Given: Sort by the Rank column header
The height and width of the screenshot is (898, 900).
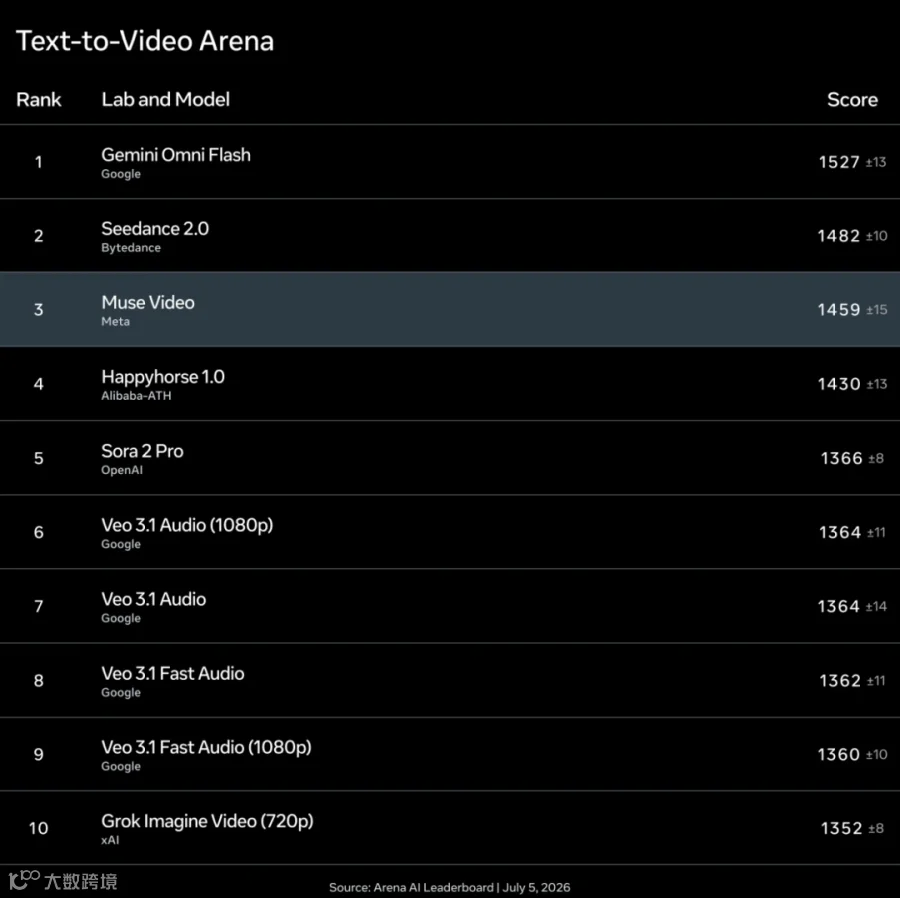Looking at the screenshot, I should coord(38,99).
